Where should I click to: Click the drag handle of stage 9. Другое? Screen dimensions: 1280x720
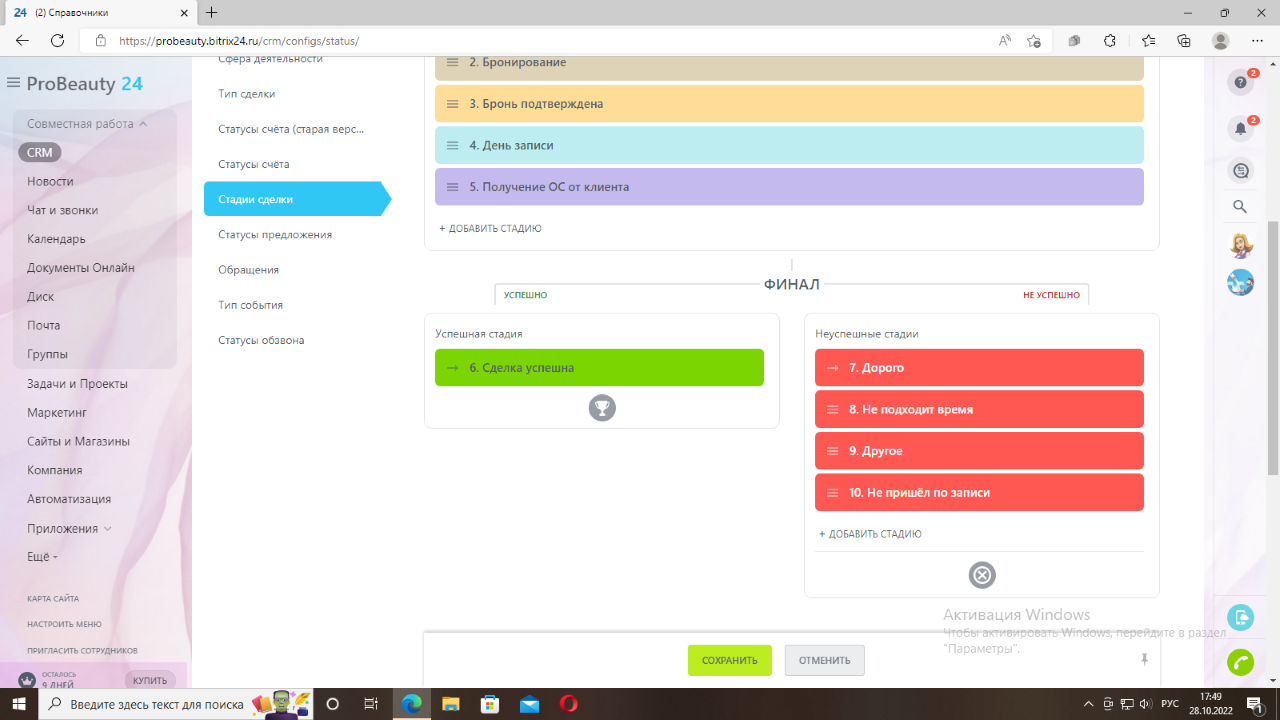pos(832,451)
